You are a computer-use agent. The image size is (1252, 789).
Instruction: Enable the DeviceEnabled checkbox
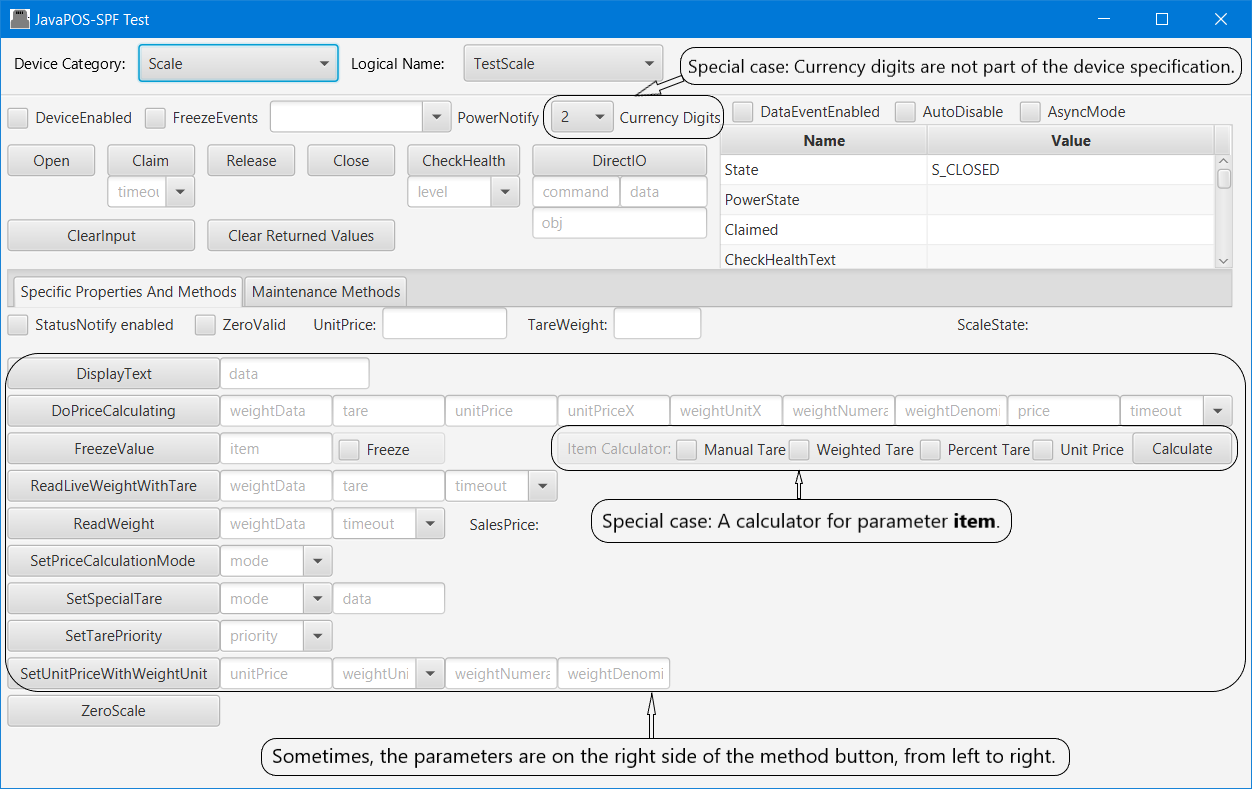tap(18, 118)
